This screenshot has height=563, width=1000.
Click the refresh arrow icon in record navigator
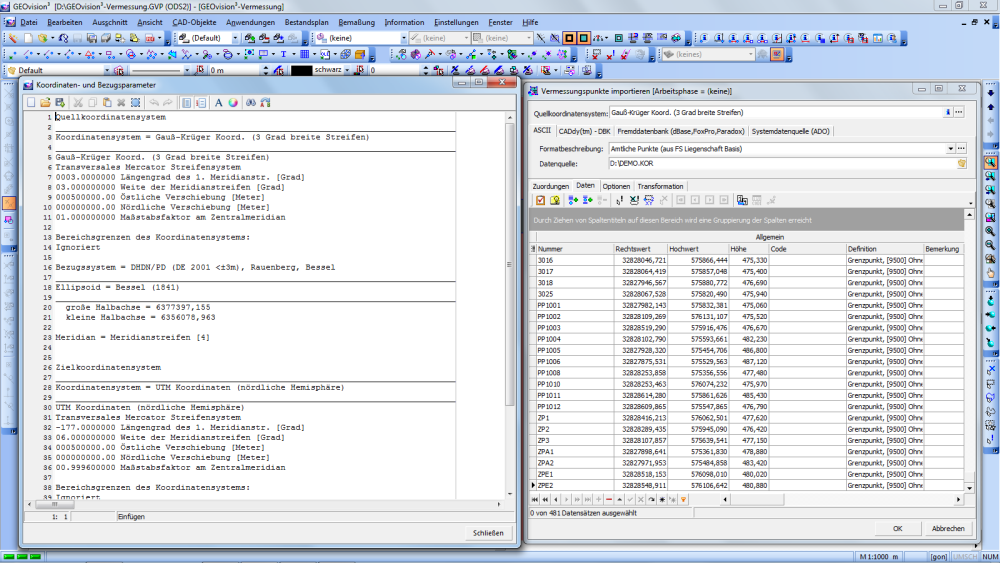(x=651, y=500)
